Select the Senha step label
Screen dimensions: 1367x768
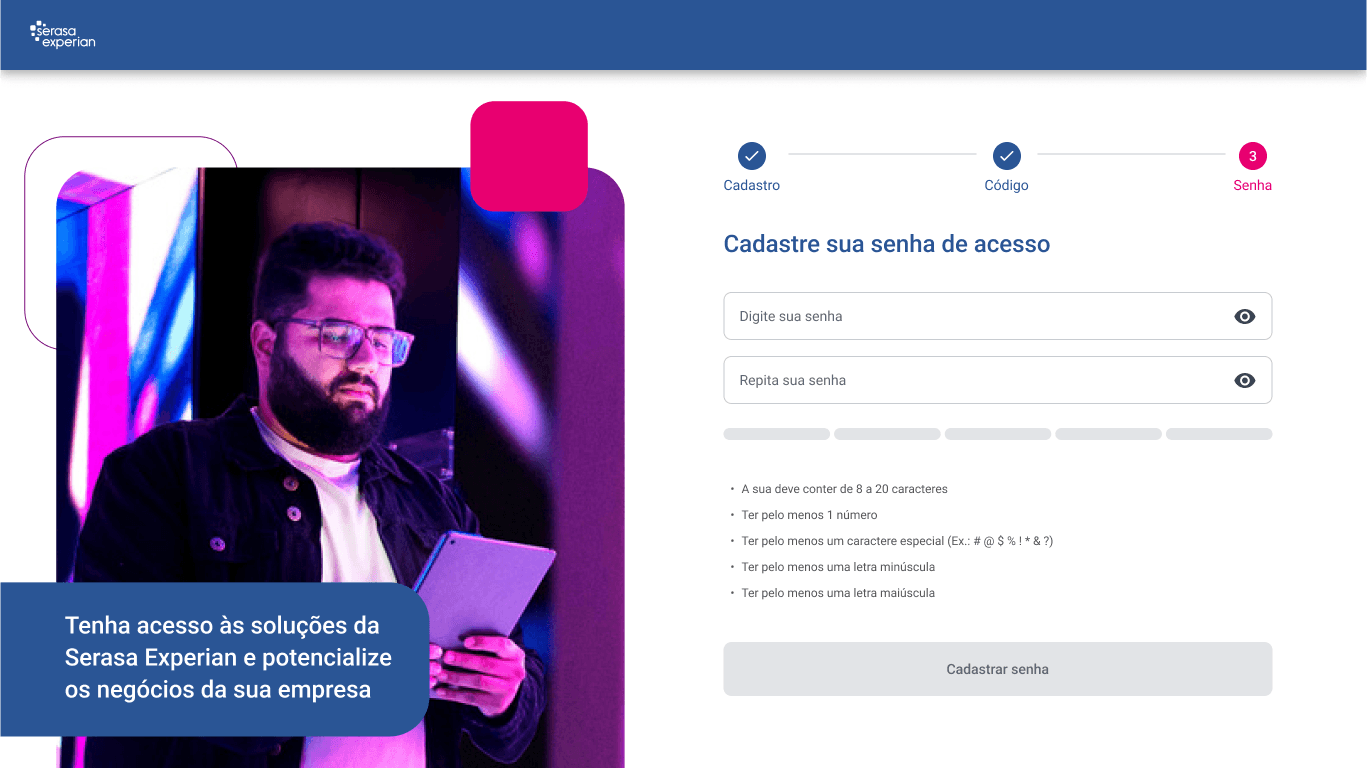coord(1253,186)
